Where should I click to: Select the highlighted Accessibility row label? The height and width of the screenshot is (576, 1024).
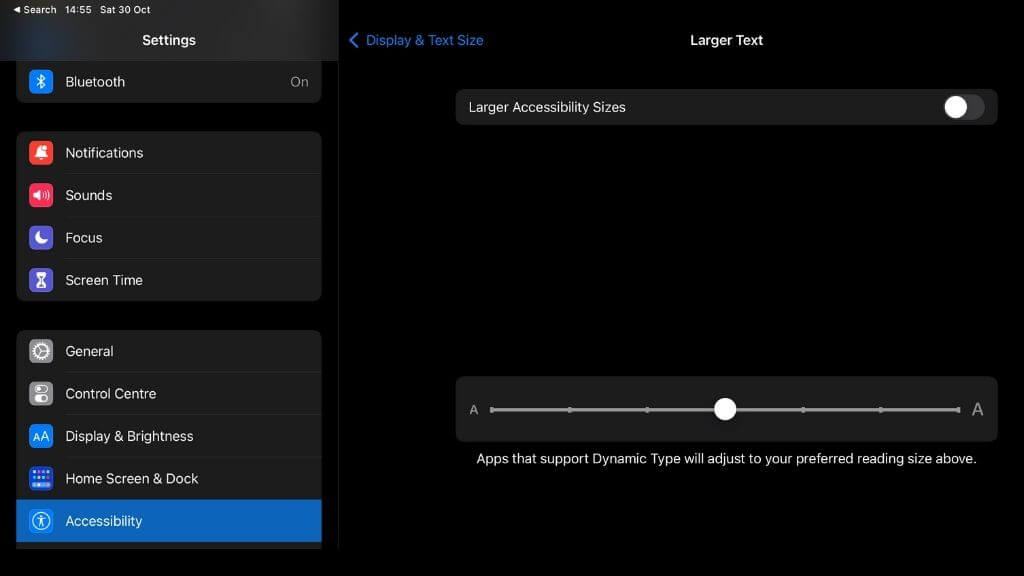(x=104, y=521)
